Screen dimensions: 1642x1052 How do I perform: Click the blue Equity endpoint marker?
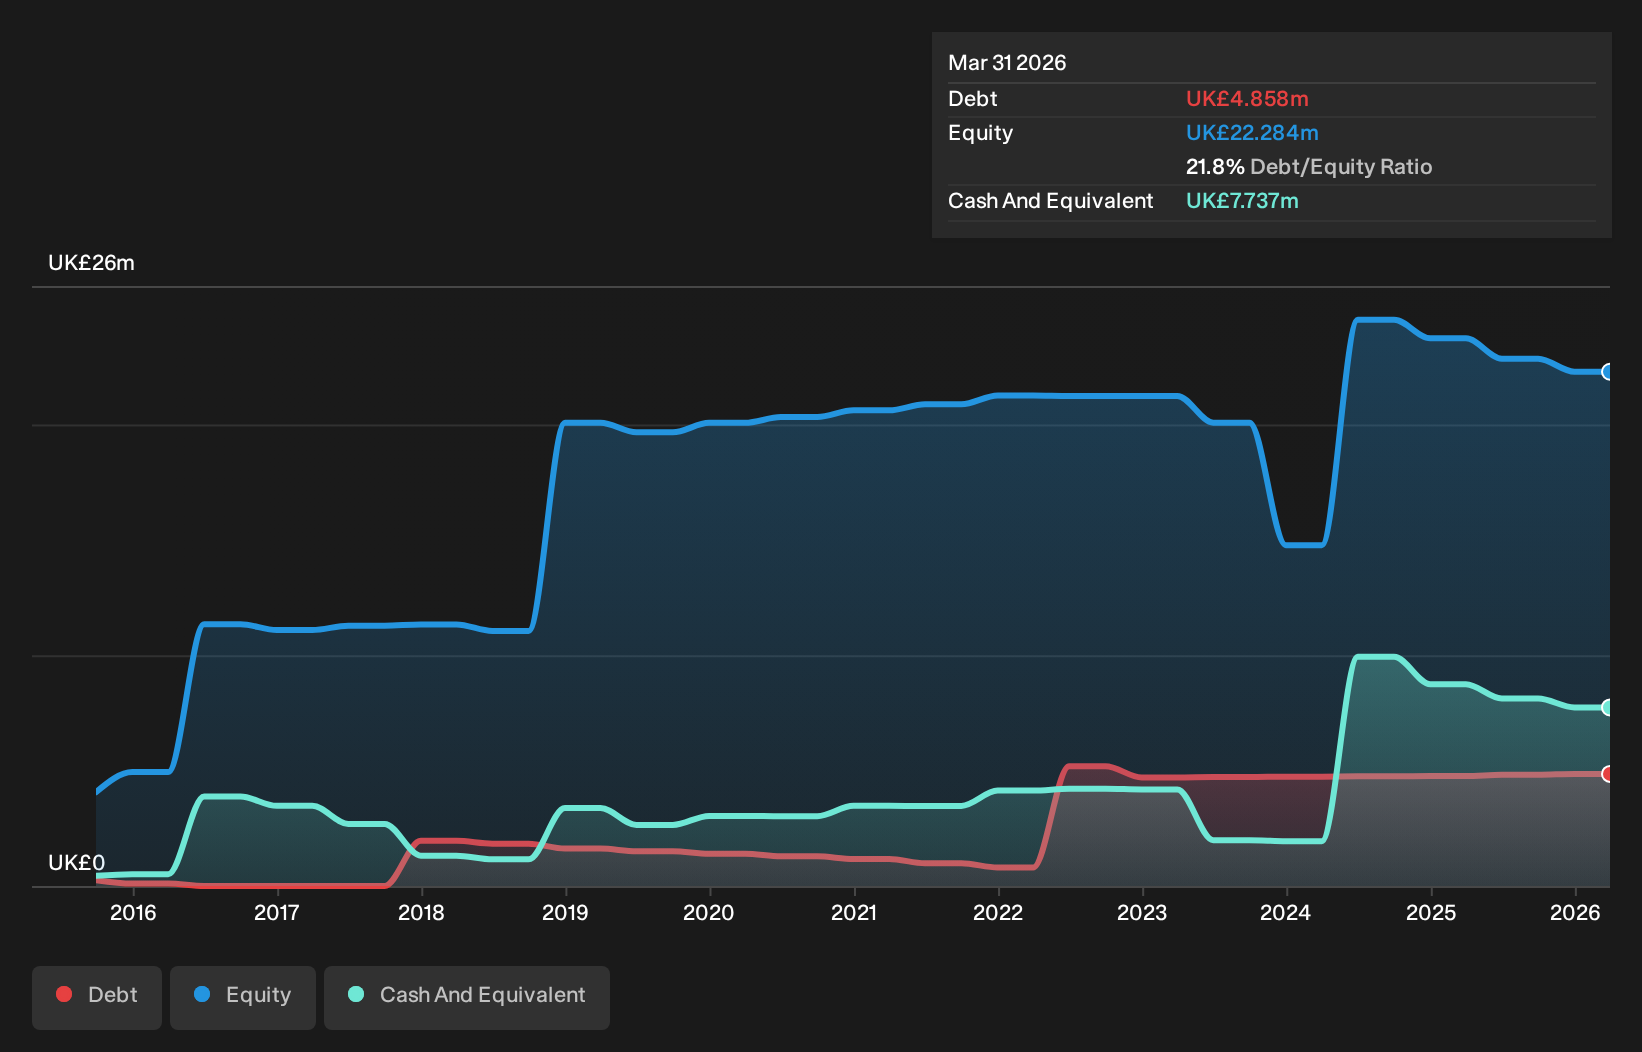pos(1608,372)
